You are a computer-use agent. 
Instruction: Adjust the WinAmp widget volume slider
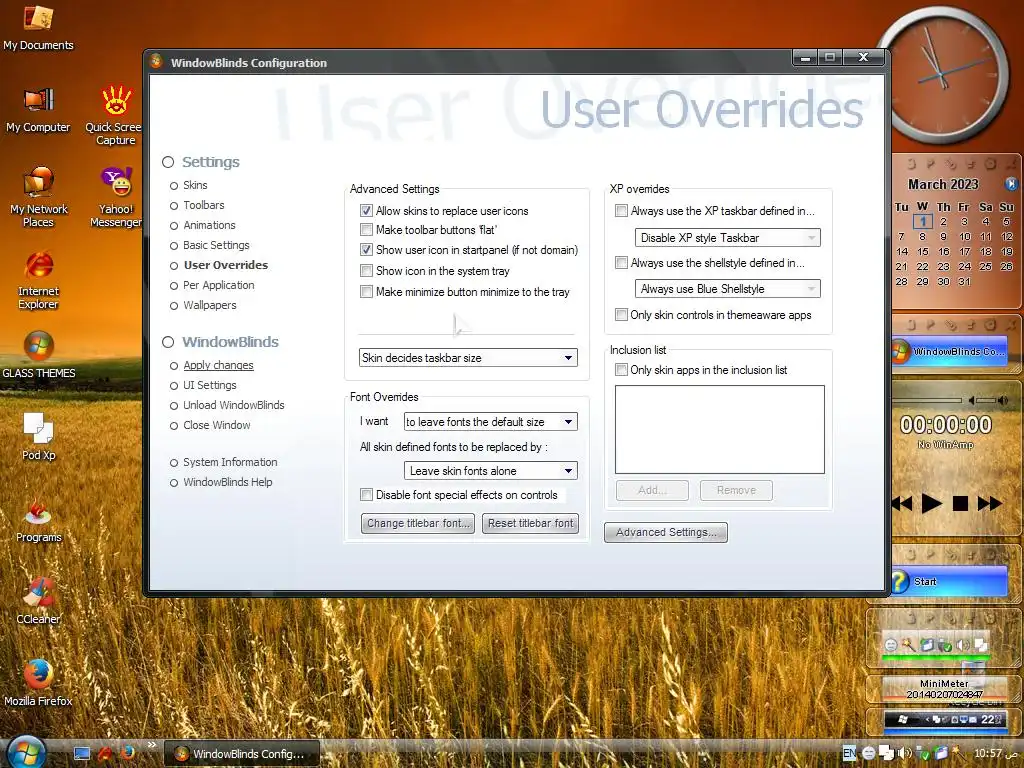(987, 400)
